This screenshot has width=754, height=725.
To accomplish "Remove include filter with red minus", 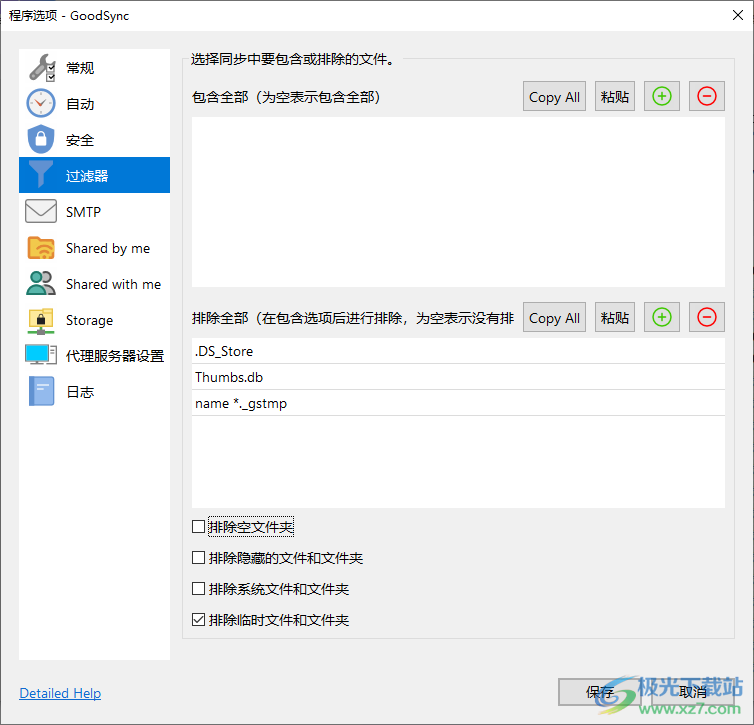I will 706,96.
